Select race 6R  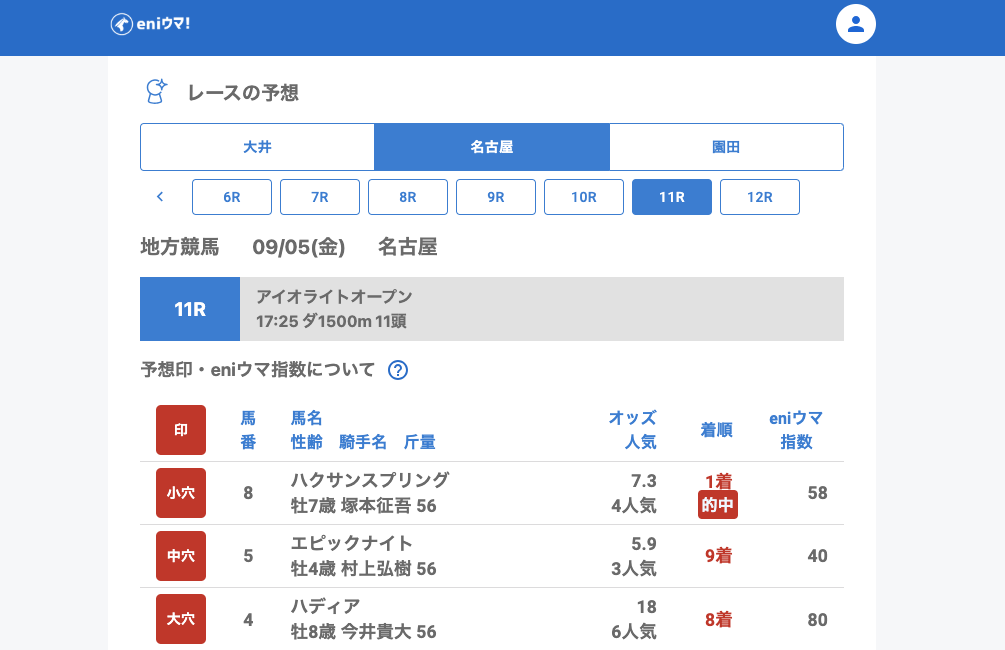232,197
